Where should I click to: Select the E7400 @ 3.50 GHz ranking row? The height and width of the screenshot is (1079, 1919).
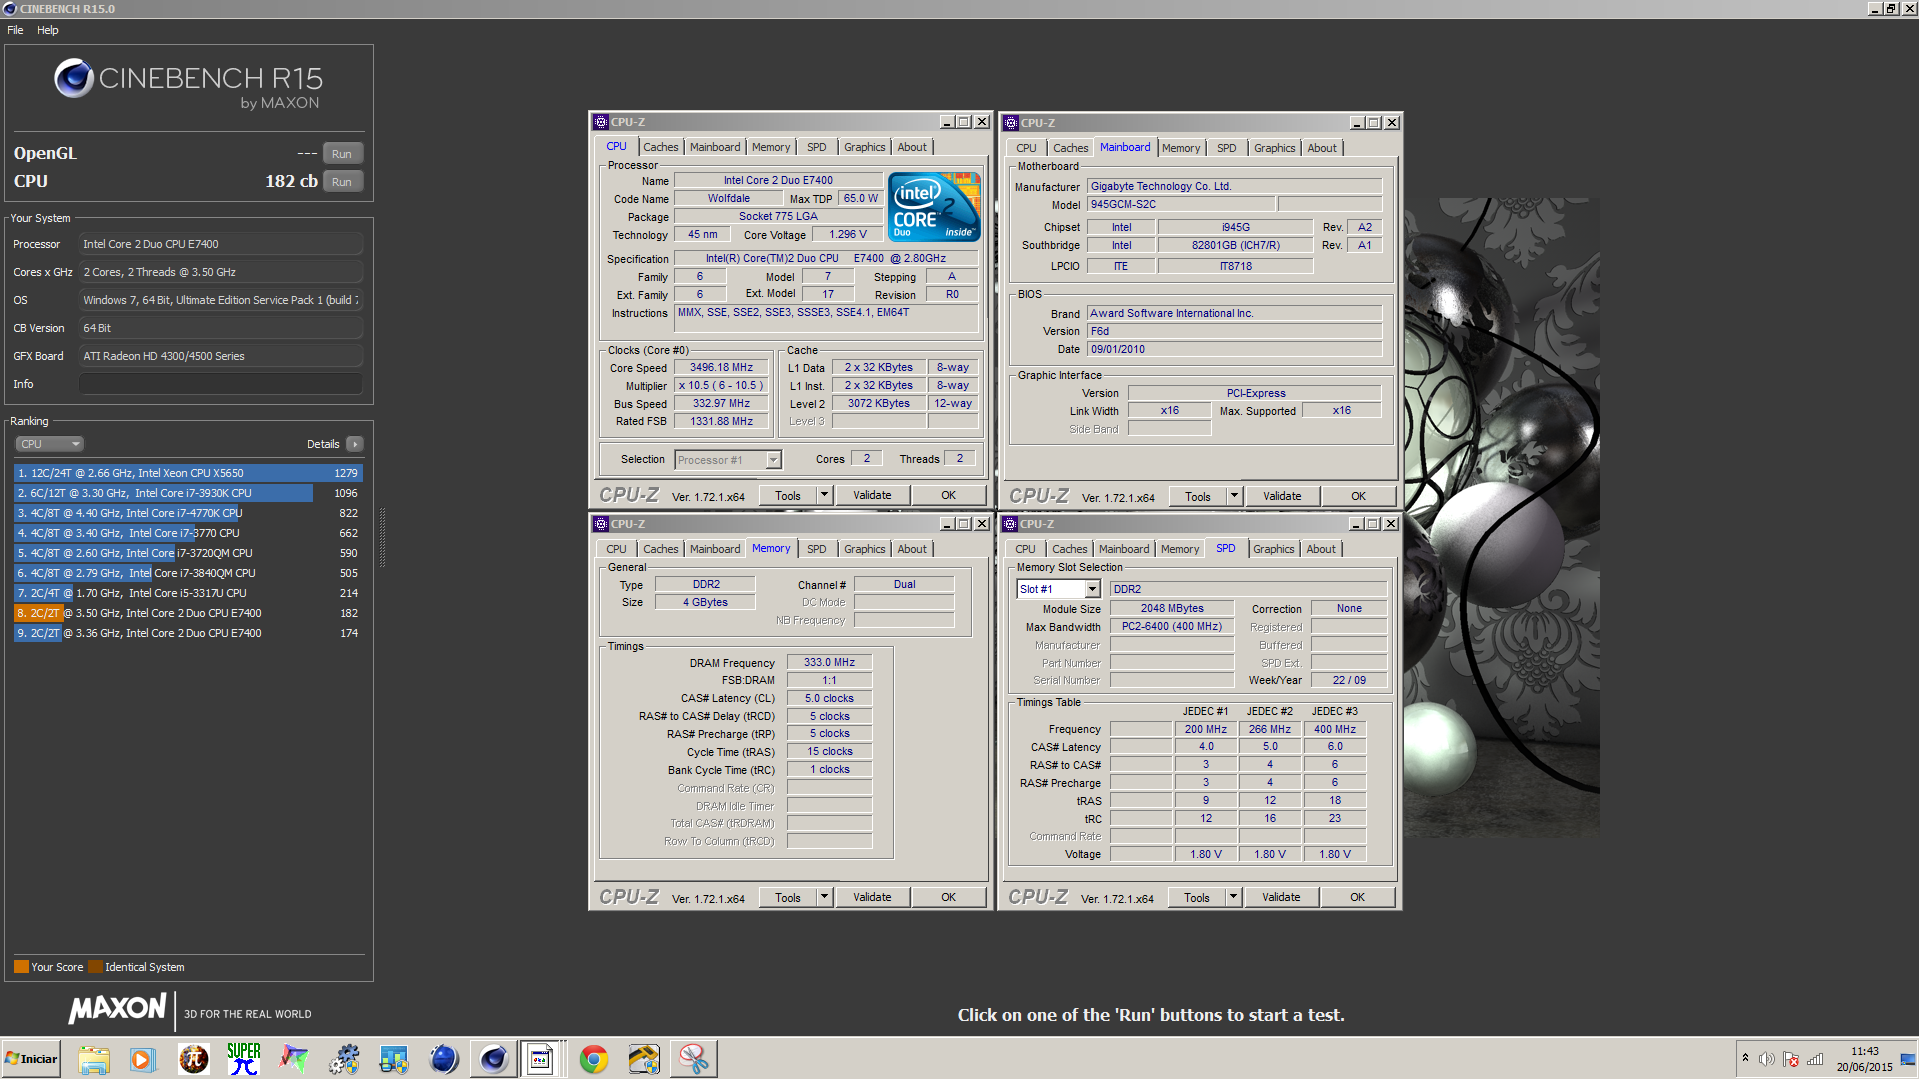click(188, 613)
